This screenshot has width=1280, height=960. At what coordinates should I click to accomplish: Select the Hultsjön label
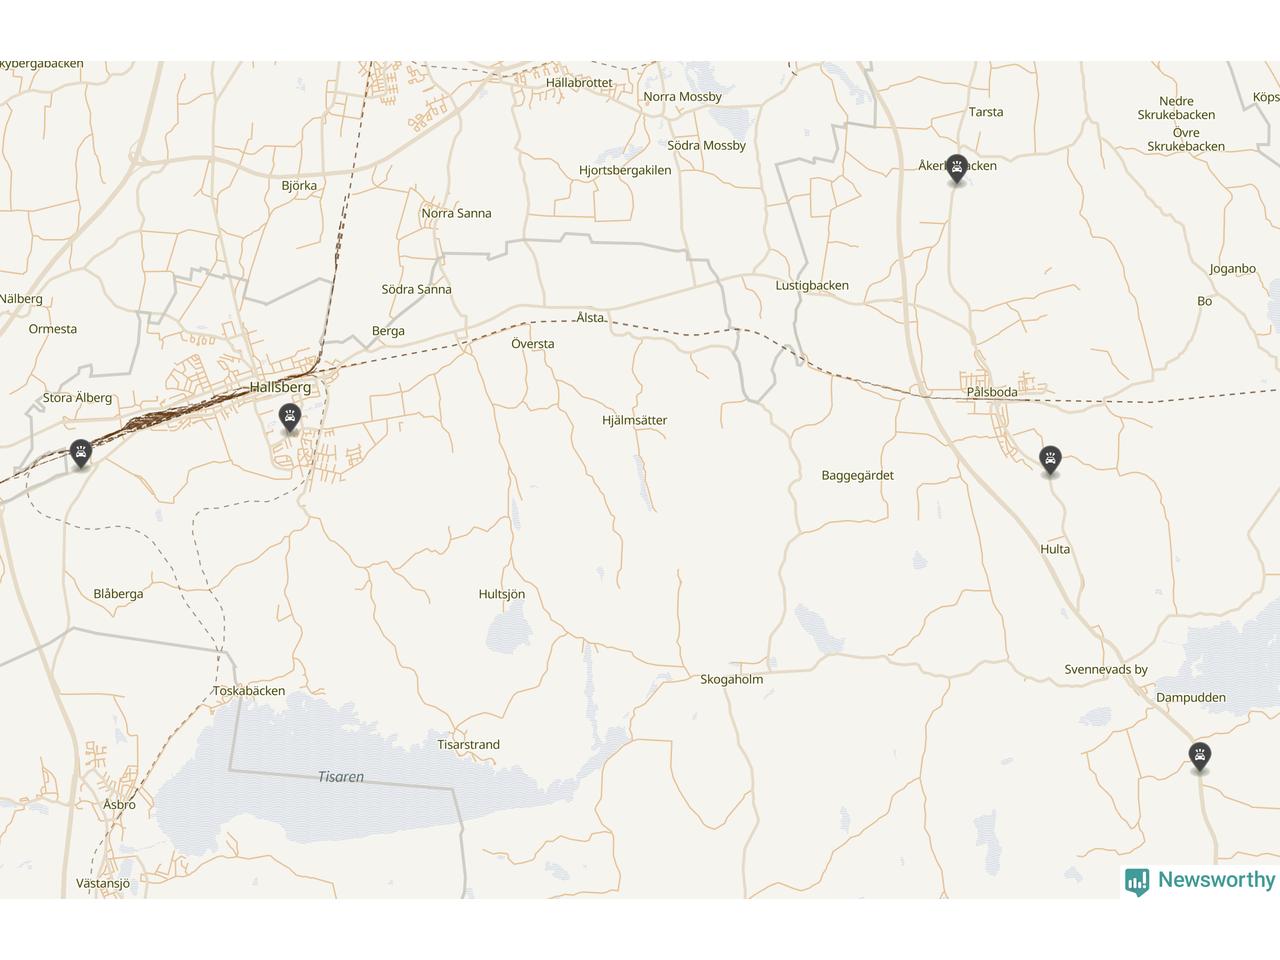(502, 594)
